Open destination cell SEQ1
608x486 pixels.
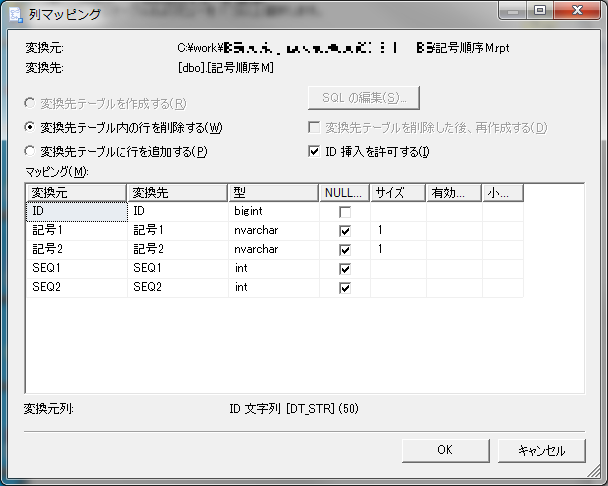tap(178, 268)
